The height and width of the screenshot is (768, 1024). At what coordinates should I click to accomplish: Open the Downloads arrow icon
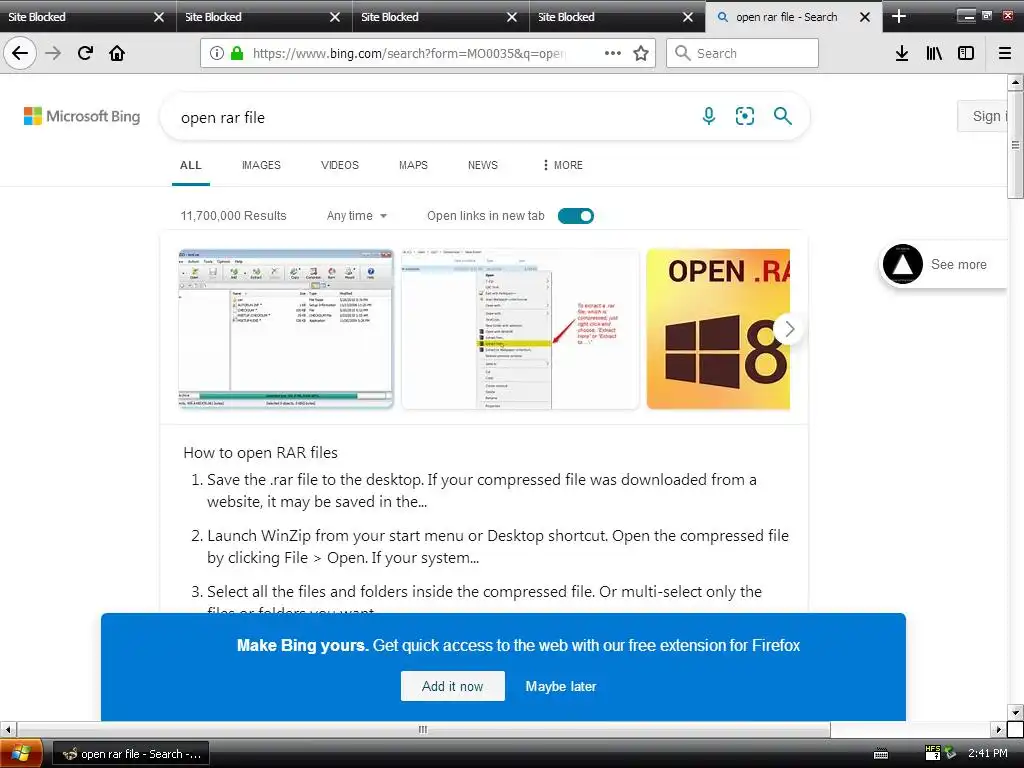pos(902,53)
